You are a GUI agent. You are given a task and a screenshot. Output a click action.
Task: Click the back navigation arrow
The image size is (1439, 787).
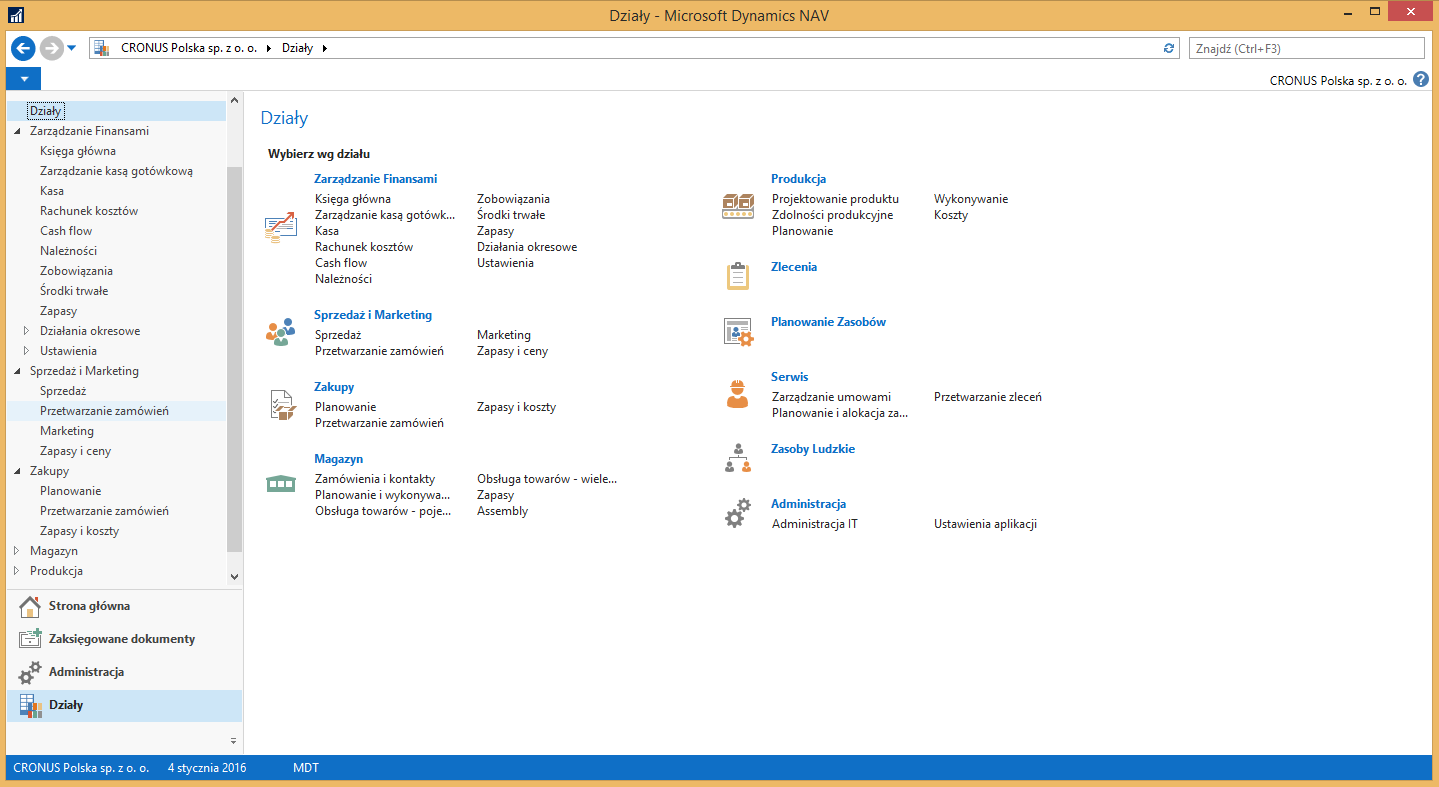(23, 48)
